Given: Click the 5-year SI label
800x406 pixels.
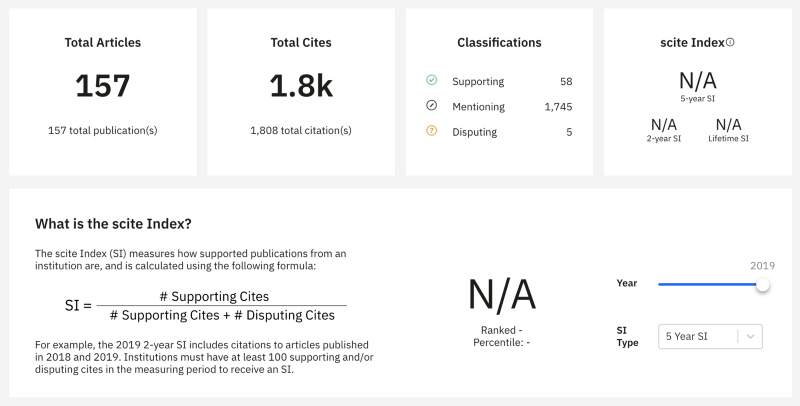Looking at the screenshot, I should tap(697, 98).
